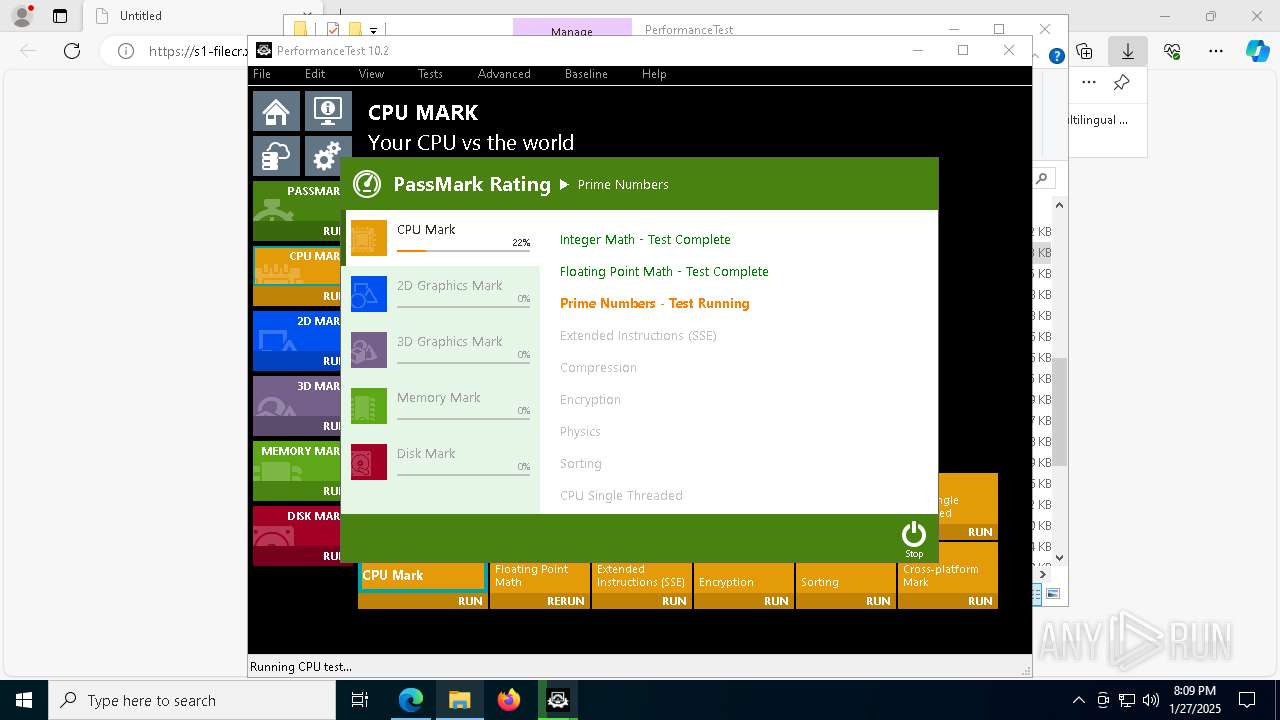Screen dimensions: 1280x720
Task: Click the 2D Graphics Mark progress bar
Action: click(463, 306)
